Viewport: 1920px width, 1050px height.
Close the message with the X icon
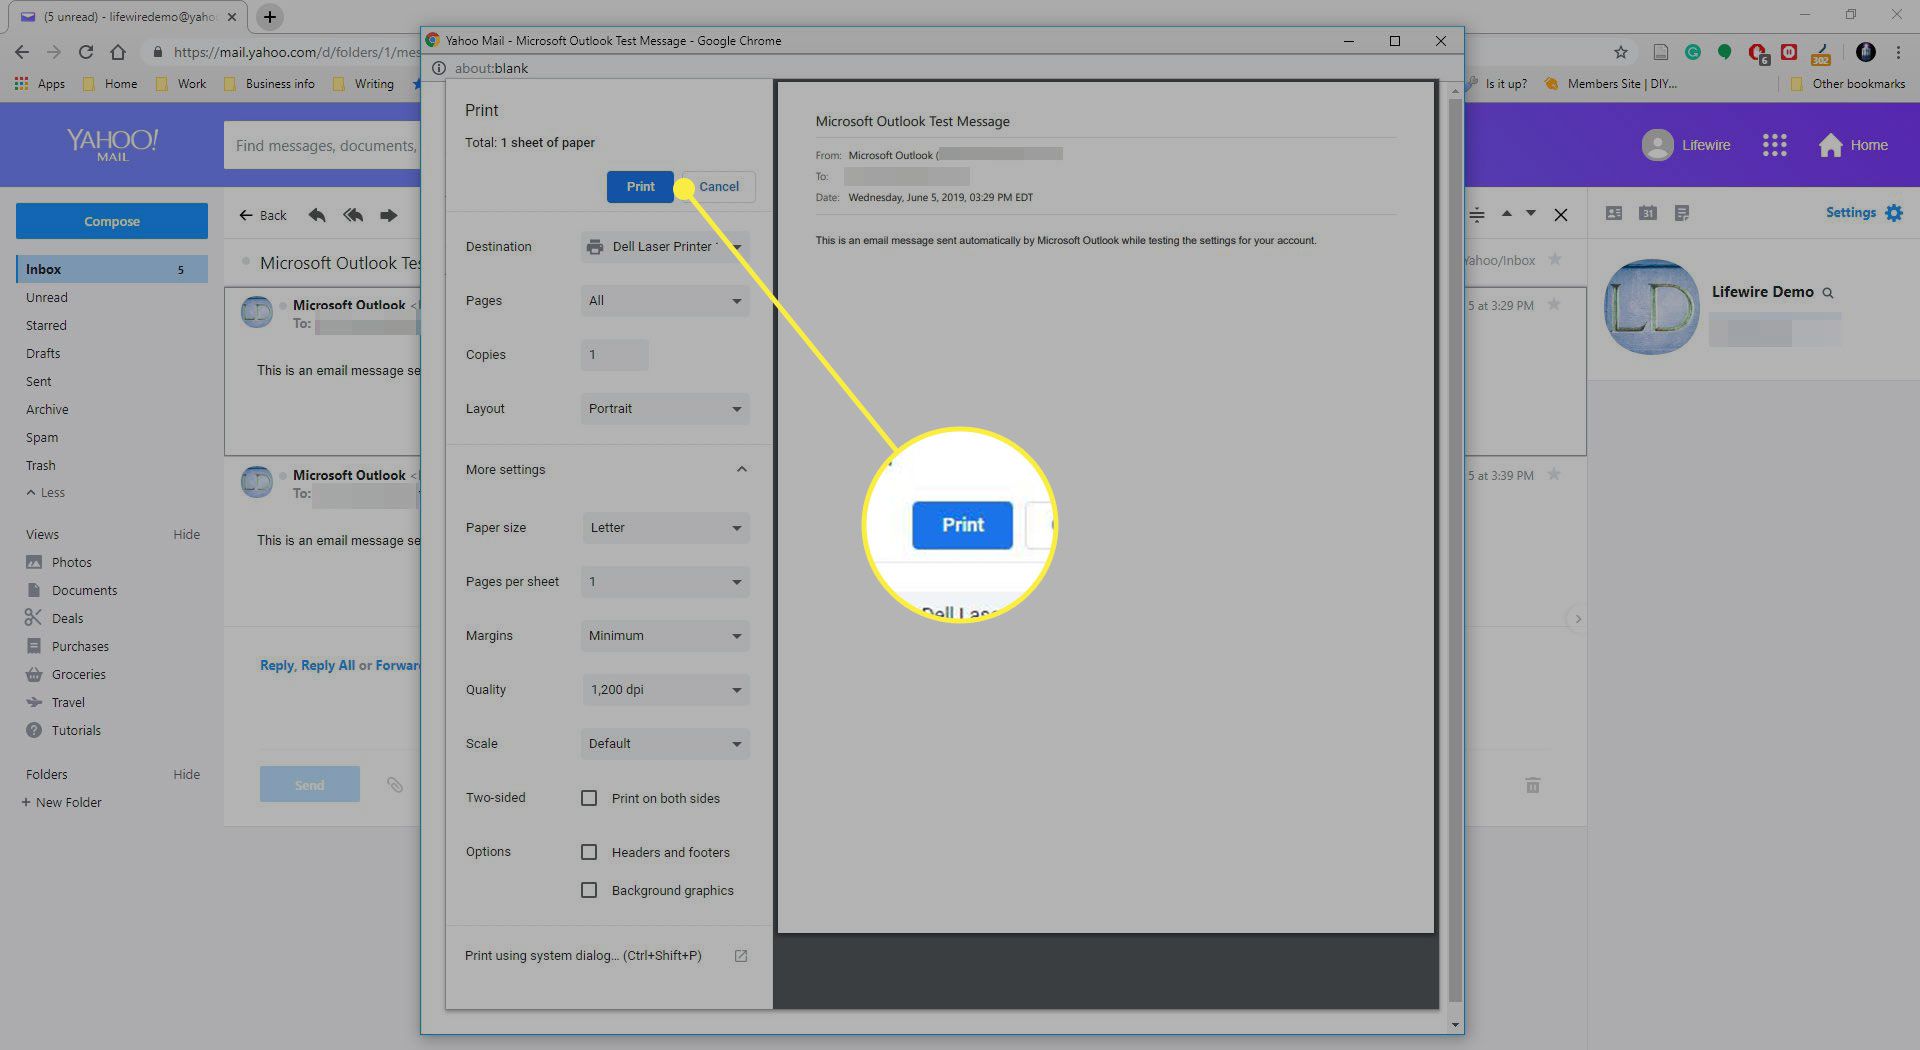(x=1561, y=215)
